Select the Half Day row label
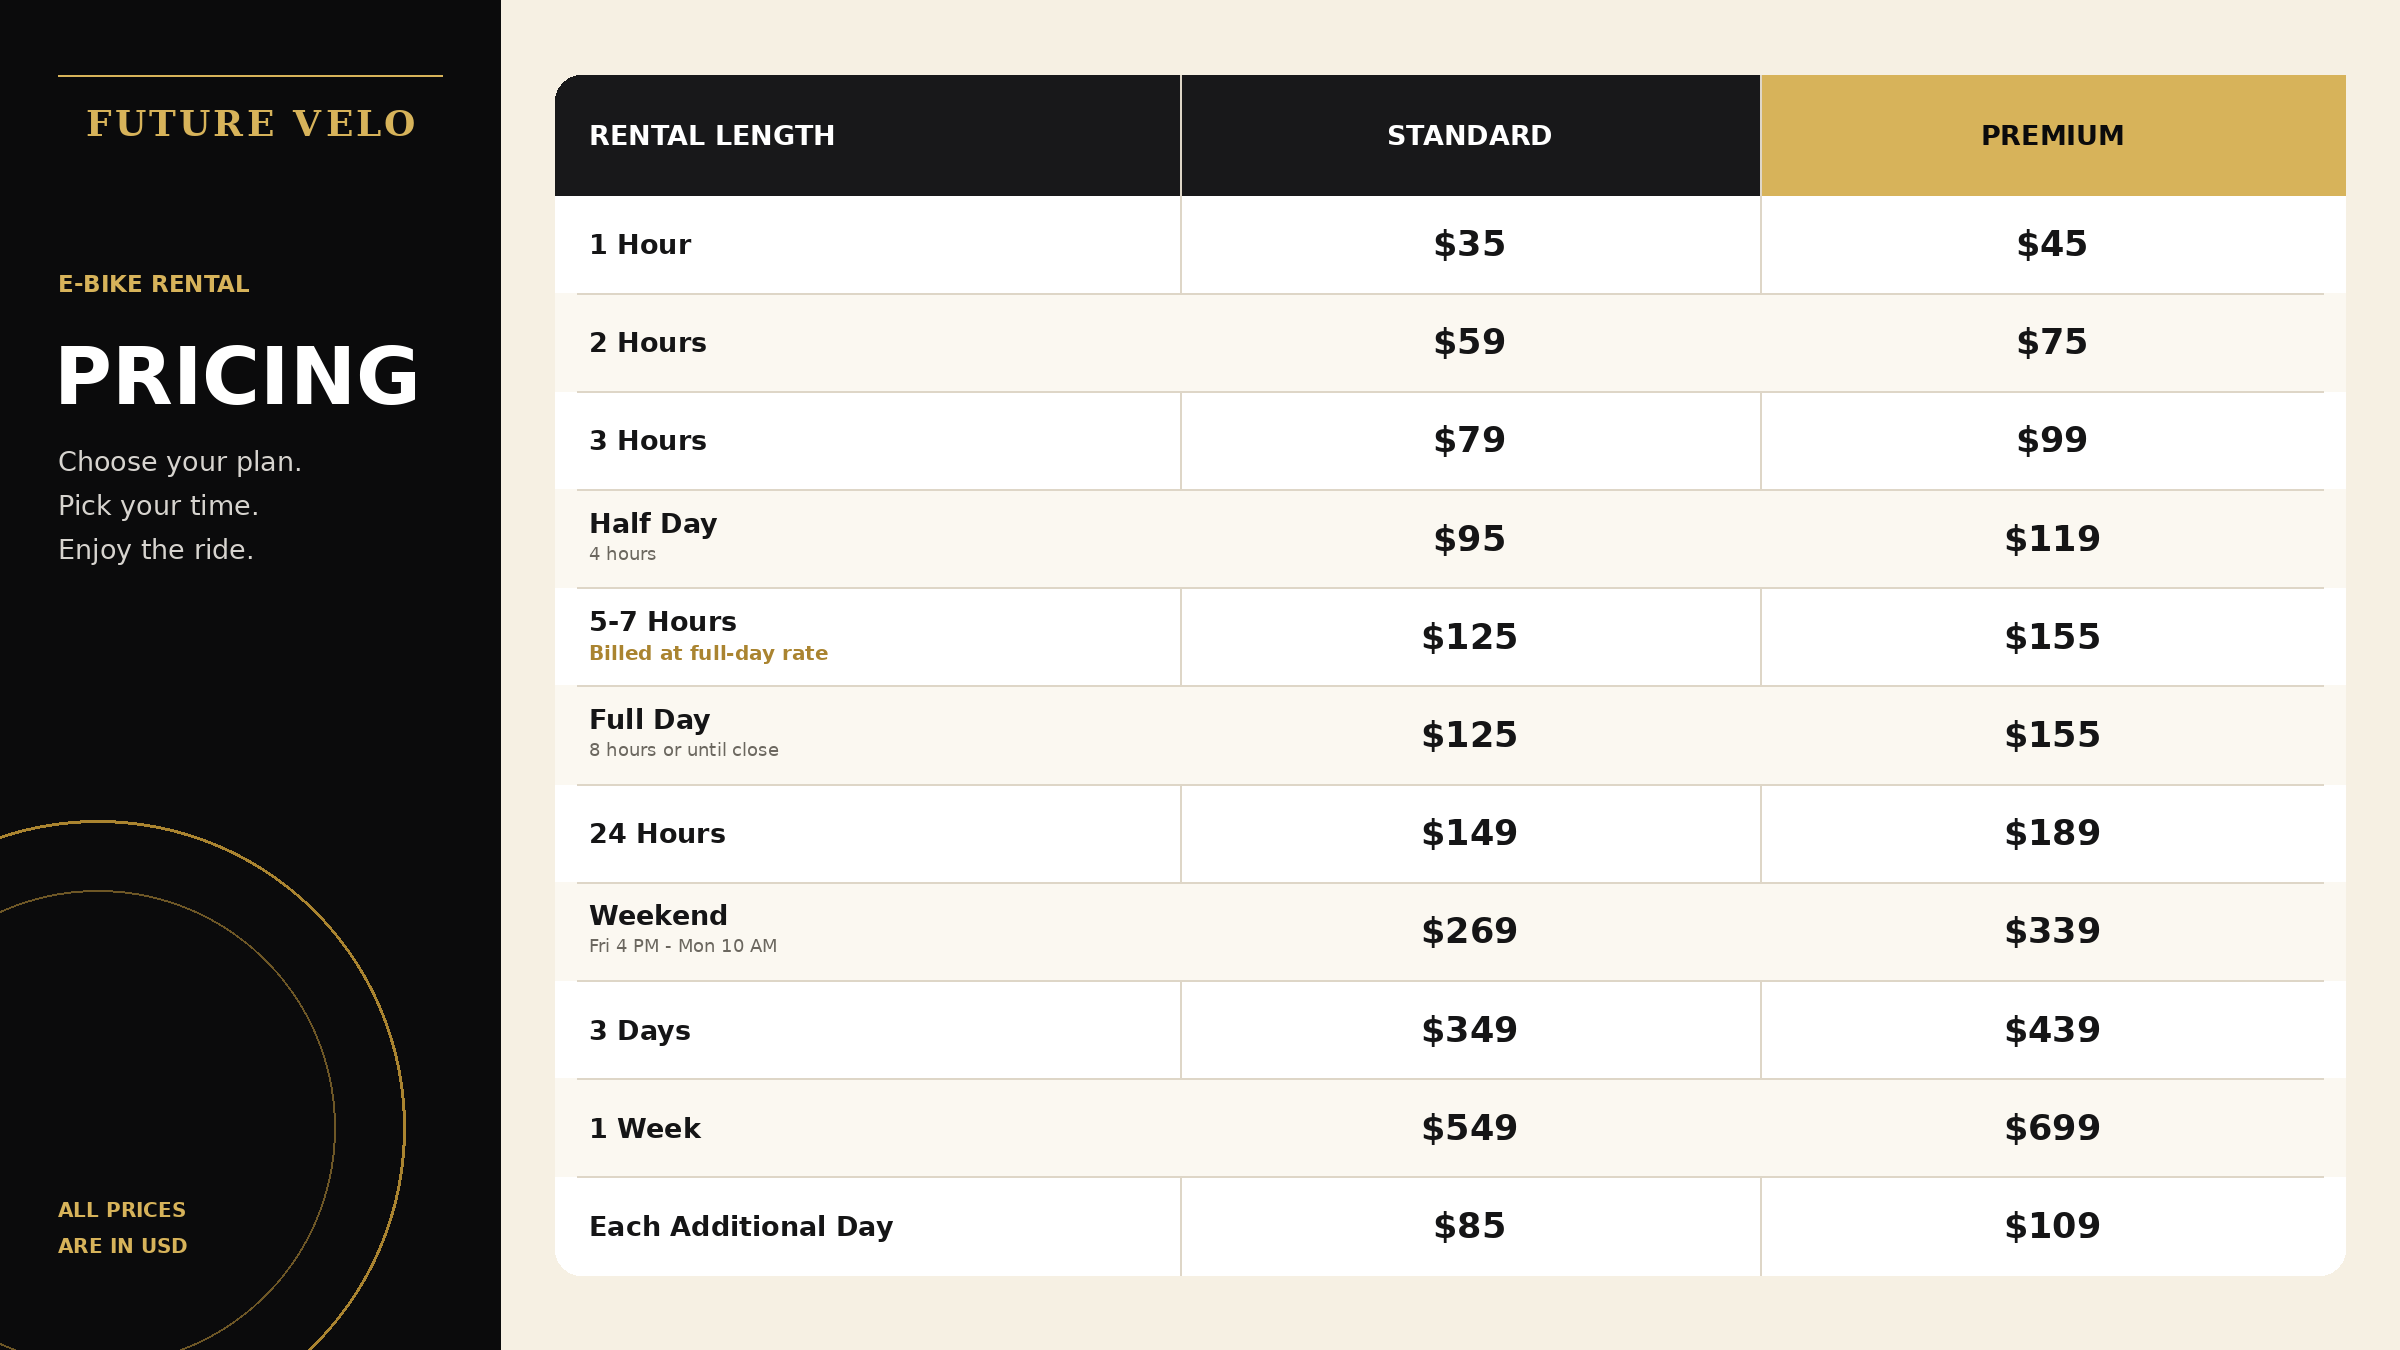The height and width of the screenshot is (1350, 2400). click(x=653, y=523)
